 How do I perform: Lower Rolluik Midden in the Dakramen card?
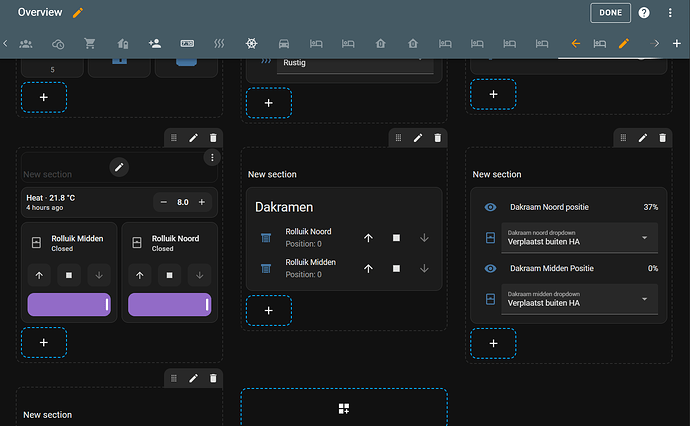point(424,268)
